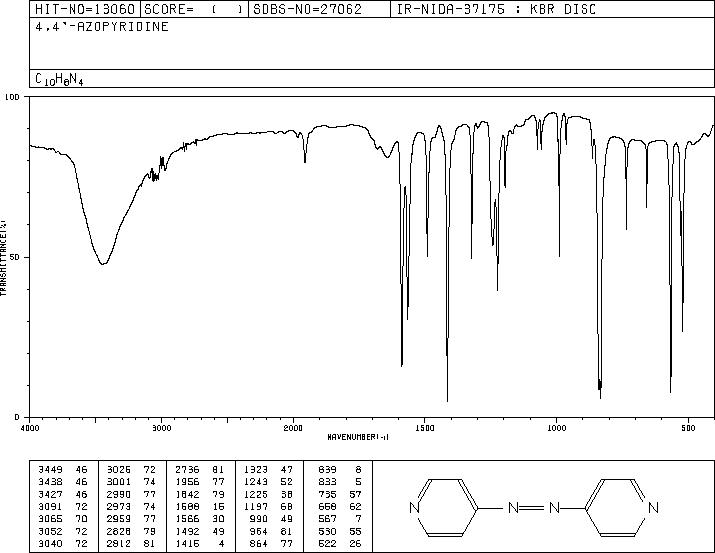715x553 pixels.
Task: Select the 1000 x-axis tick label
Action: pyautogui.click(x=556, y=428)
